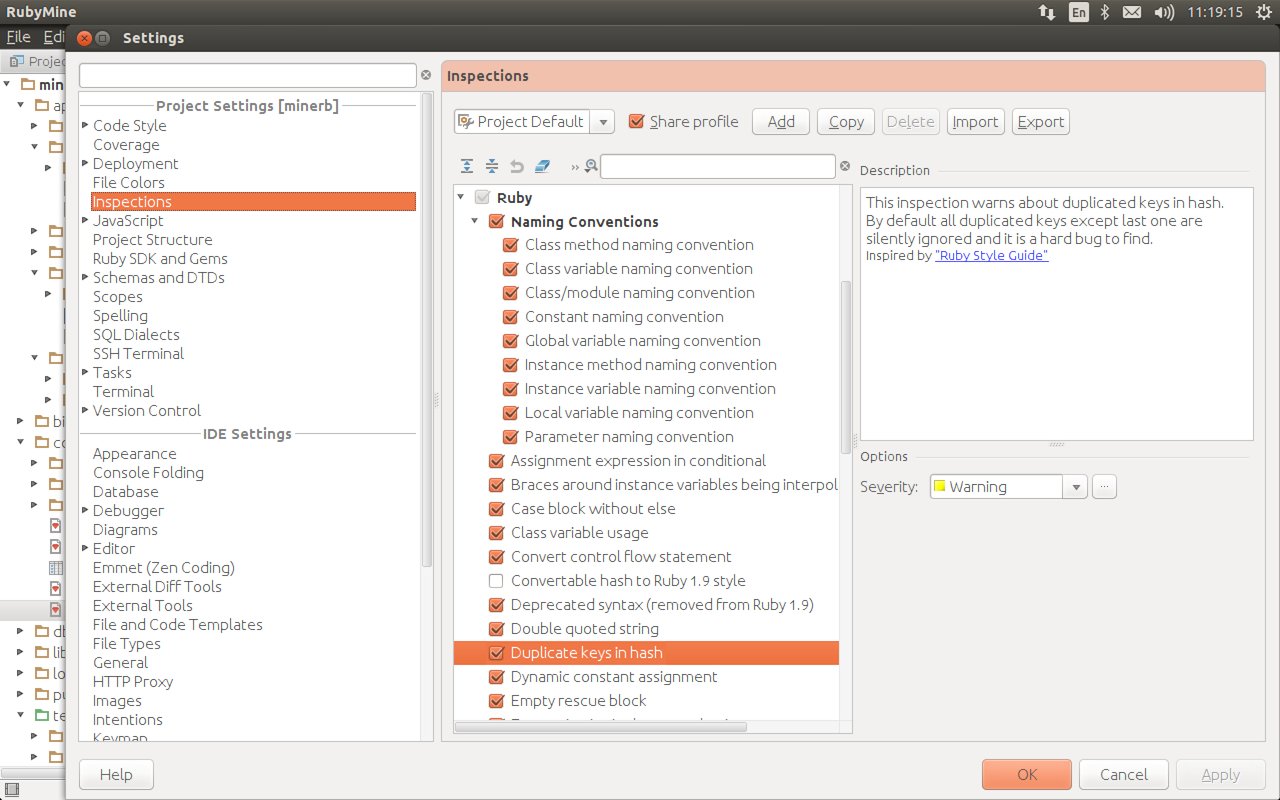Toggle Share profile checkbox
This screenshot has height=800, width=1280.
[x=636, y=121]
